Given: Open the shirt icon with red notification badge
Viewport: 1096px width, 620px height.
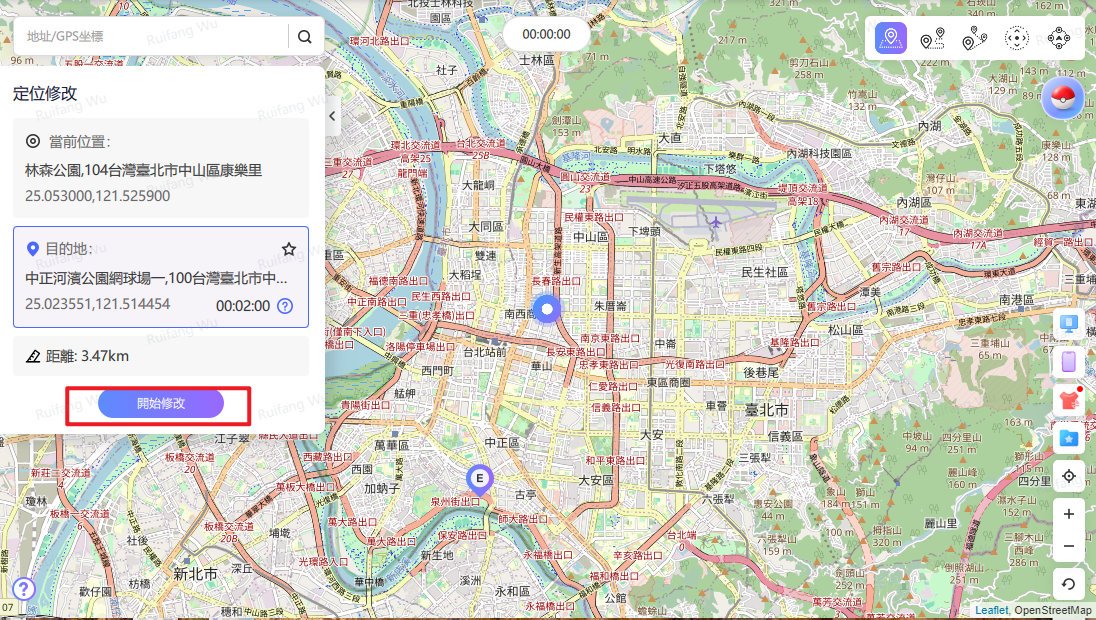Looking at the screenshot, I should click(x=1068, y=399).
